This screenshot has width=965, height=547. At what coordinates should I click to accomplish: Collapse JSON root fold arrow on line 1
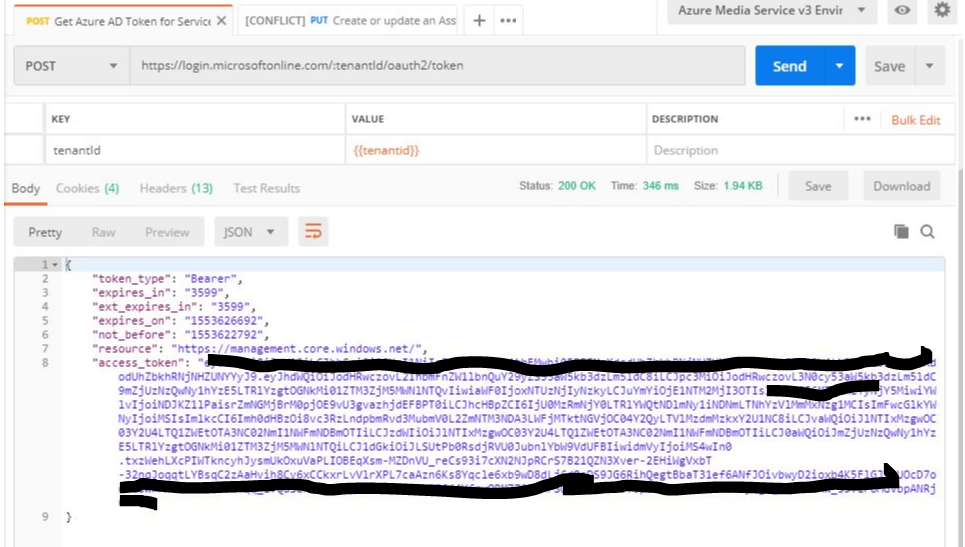[55, 265]
